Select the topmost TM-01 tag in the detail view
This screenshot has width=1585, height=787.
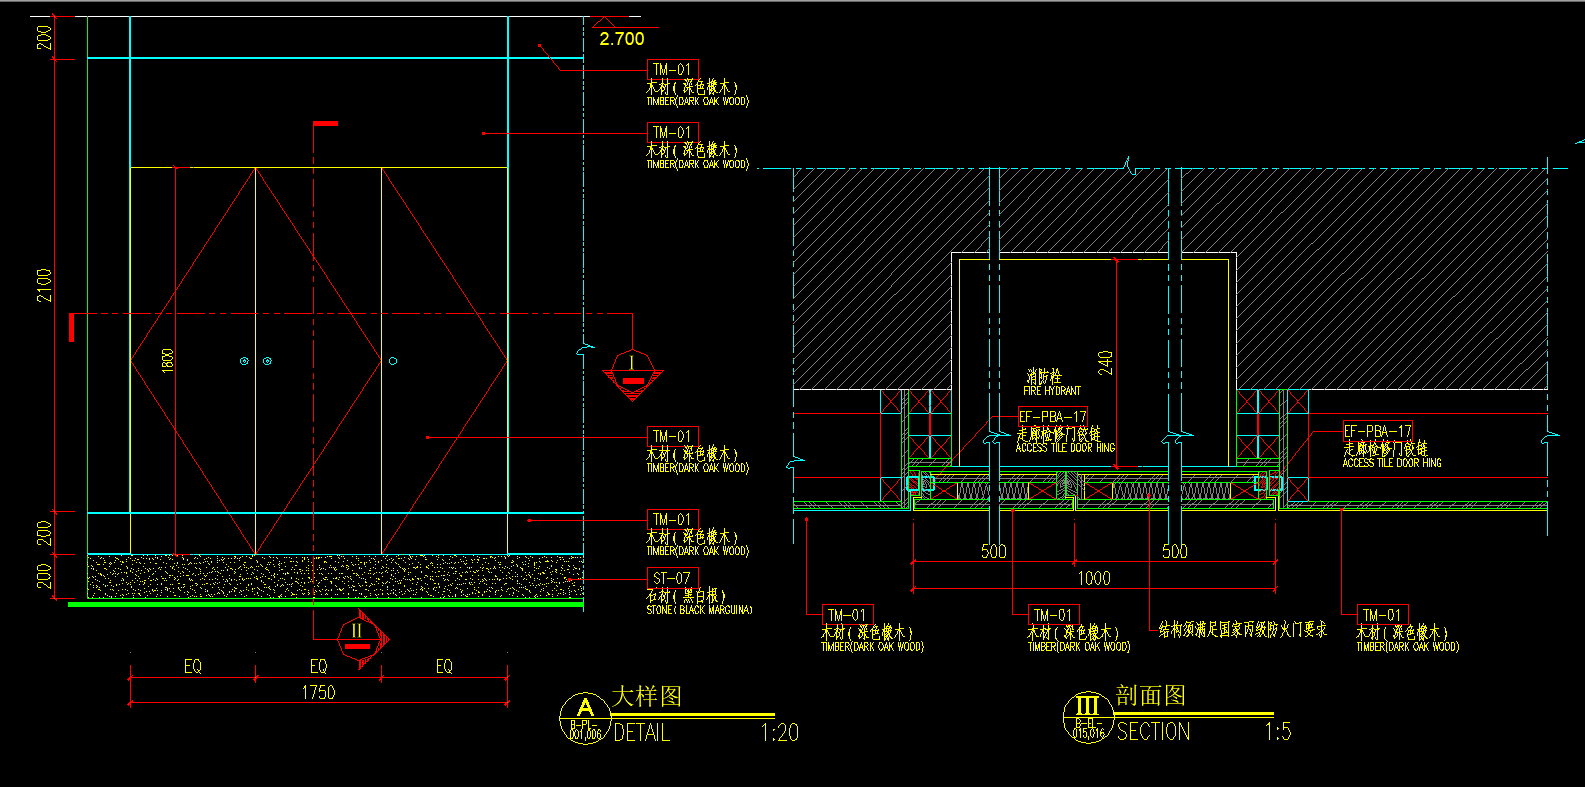tap(672, 69)
